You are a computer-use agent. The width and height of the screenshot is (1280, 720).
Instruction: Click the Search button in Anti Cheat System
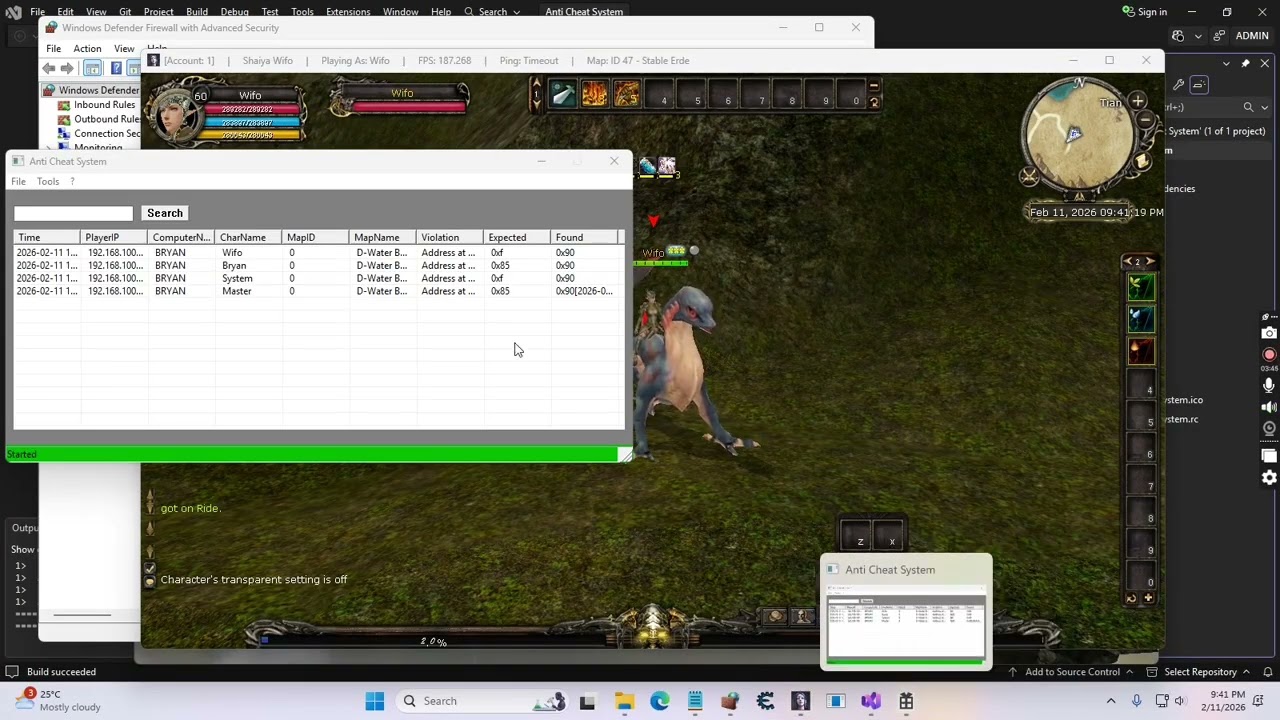(x=165, y=213)
